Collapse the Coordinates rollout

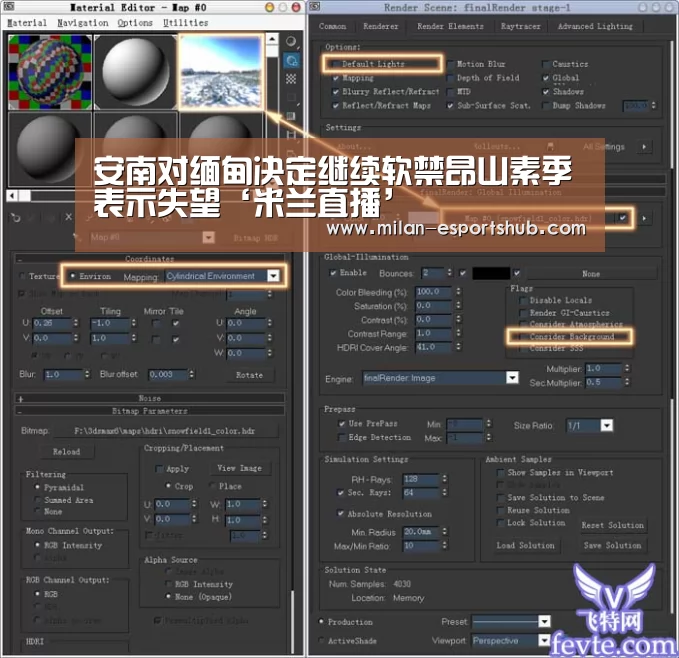coord(150,259)
